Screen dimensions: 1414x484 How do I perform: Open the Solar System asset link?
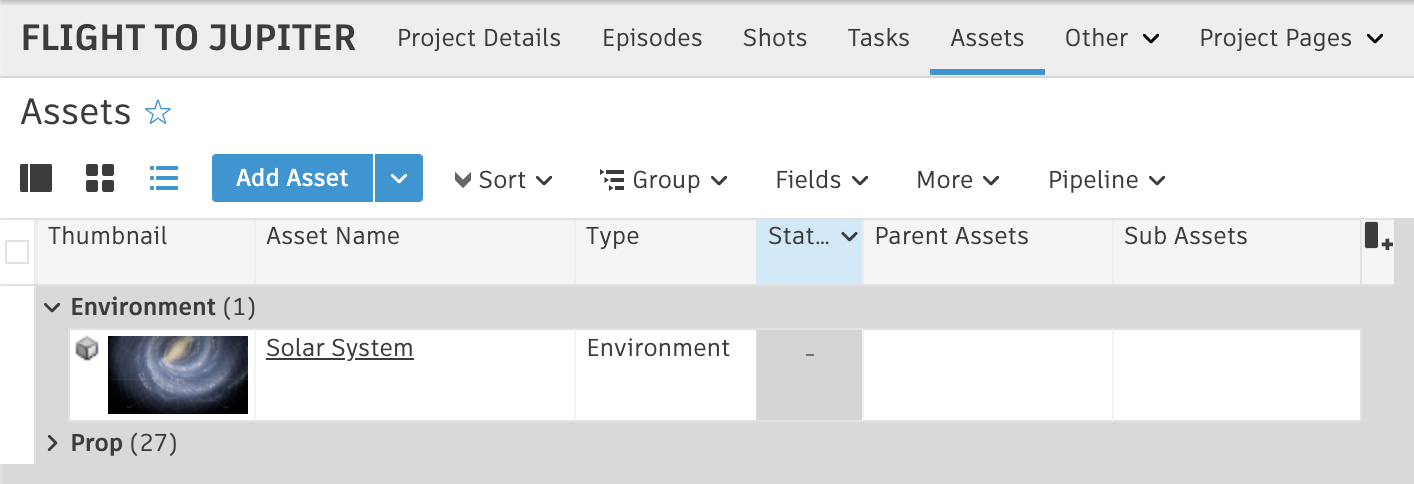coord(339,348)
